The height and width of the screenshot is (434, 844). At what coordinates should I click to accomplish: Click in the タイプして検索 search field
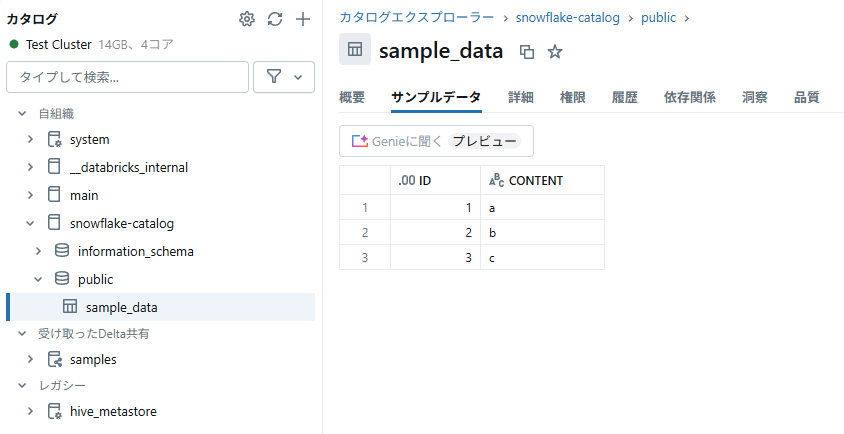point(127,77)
